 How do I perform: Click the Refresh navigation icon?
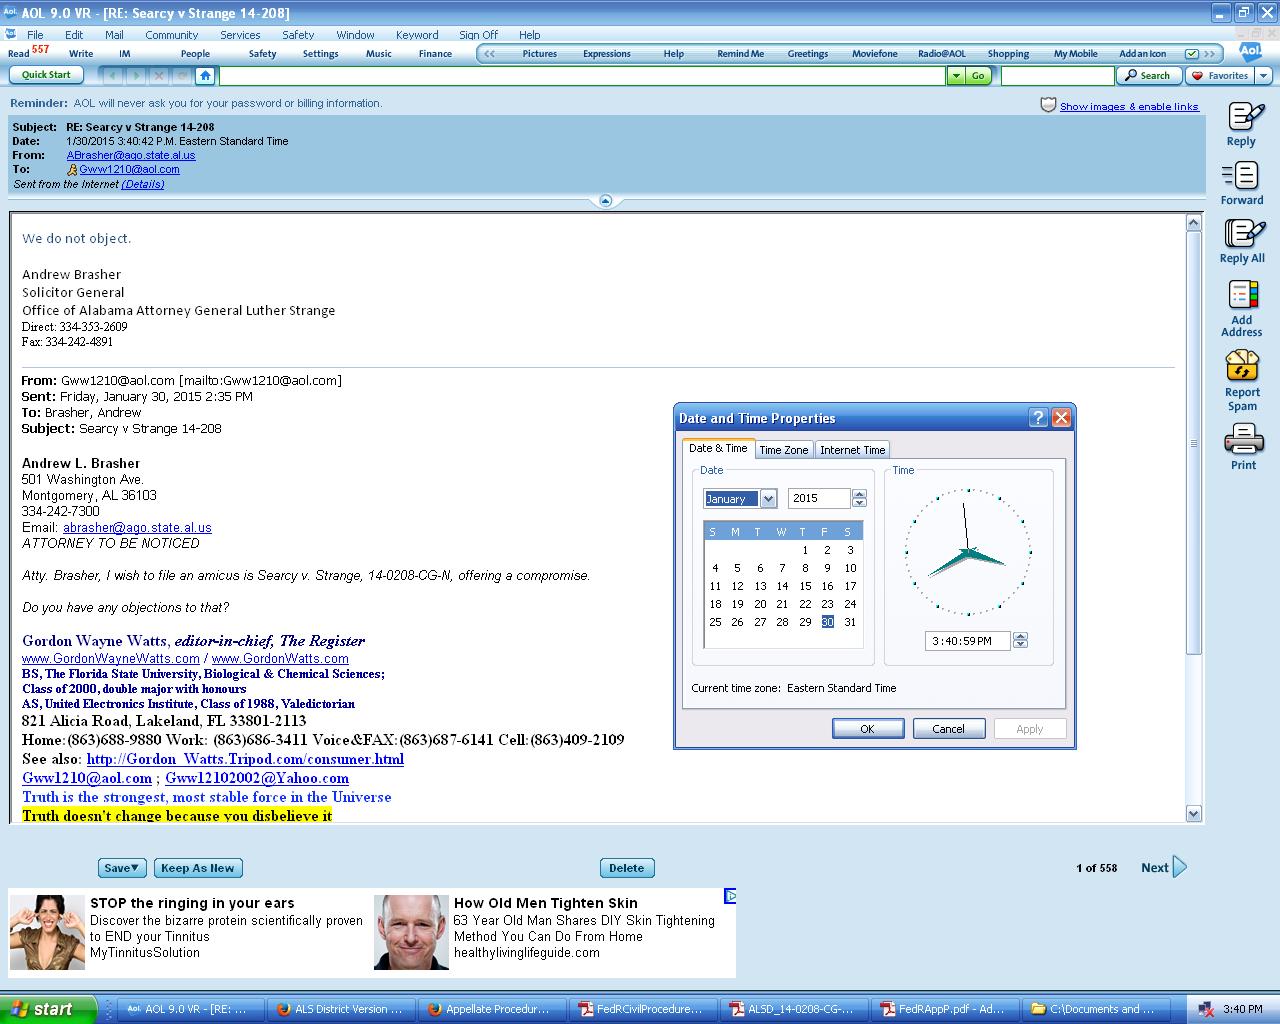click(182, 75)
